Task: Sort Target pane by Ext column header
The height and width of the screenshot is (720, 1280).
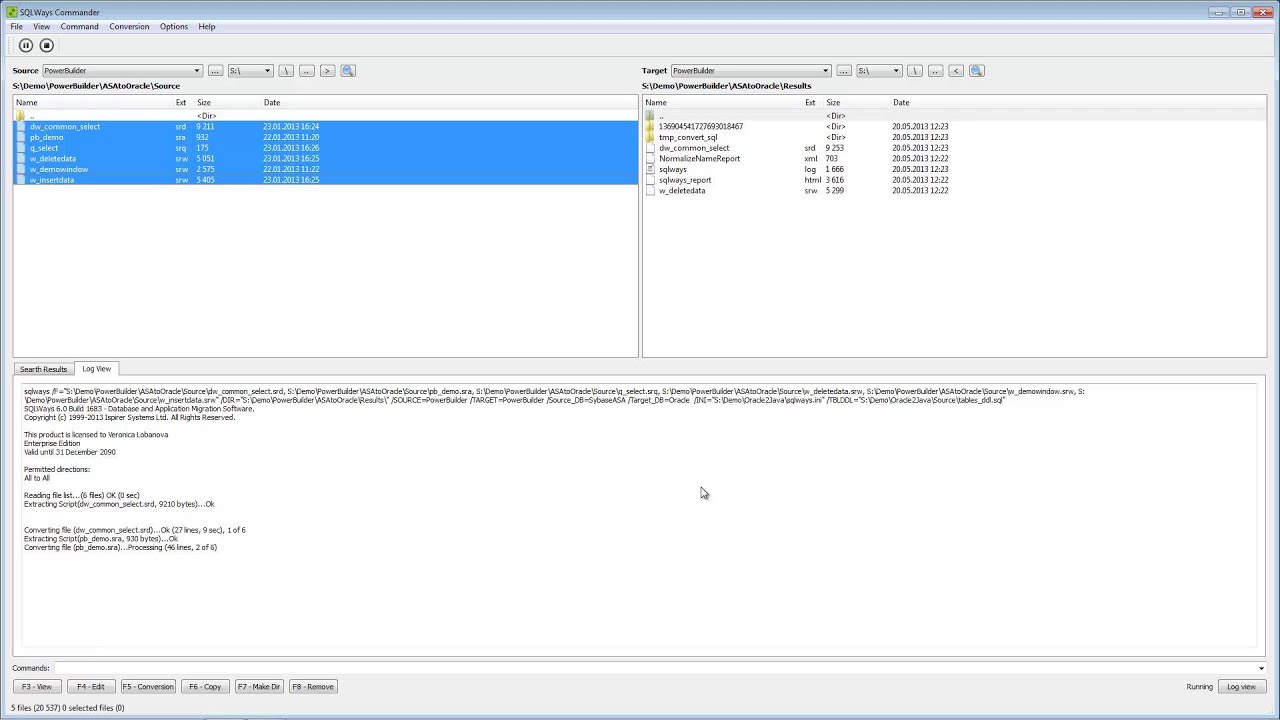Action: tap(810, 103)
